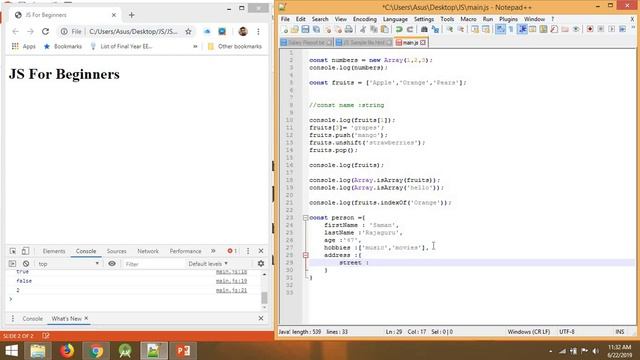Close the main.js tab with its X

coord(423,42)
